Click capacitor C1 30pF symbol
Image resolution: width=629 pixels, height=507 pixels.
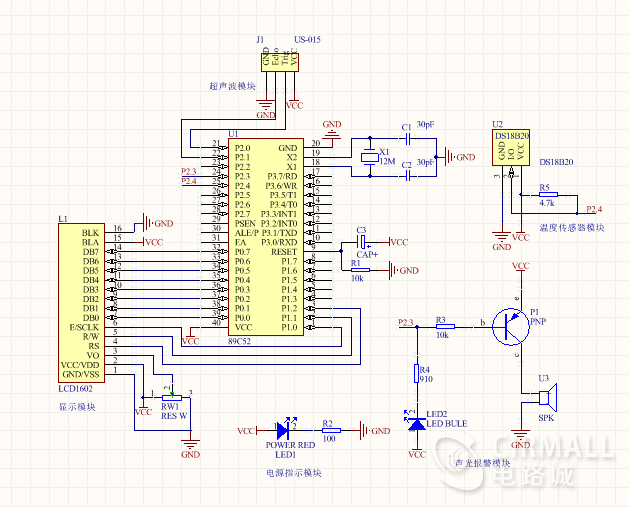(408, 139)
